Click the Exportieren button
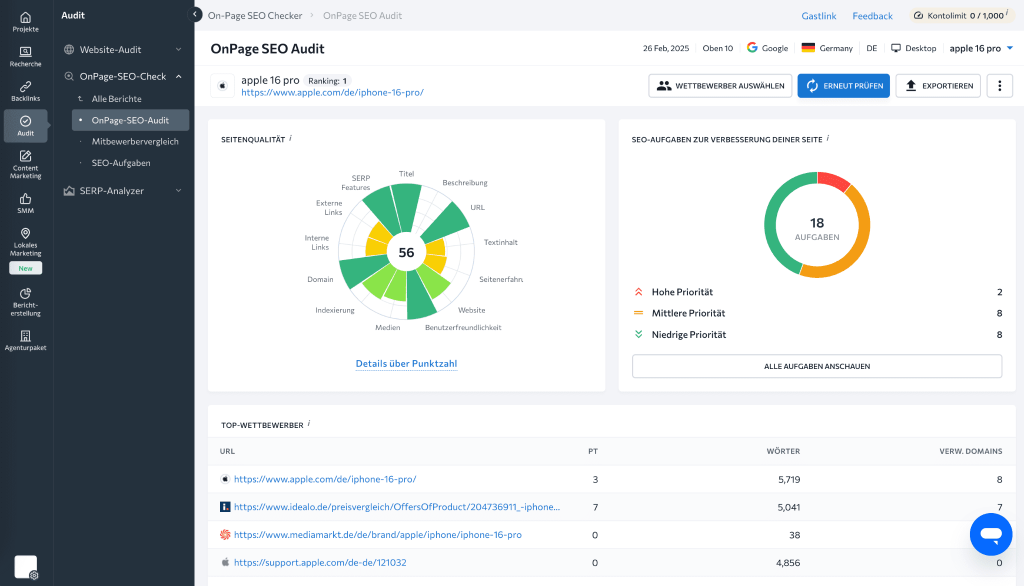1024x586 pixels. coord(938,86)
